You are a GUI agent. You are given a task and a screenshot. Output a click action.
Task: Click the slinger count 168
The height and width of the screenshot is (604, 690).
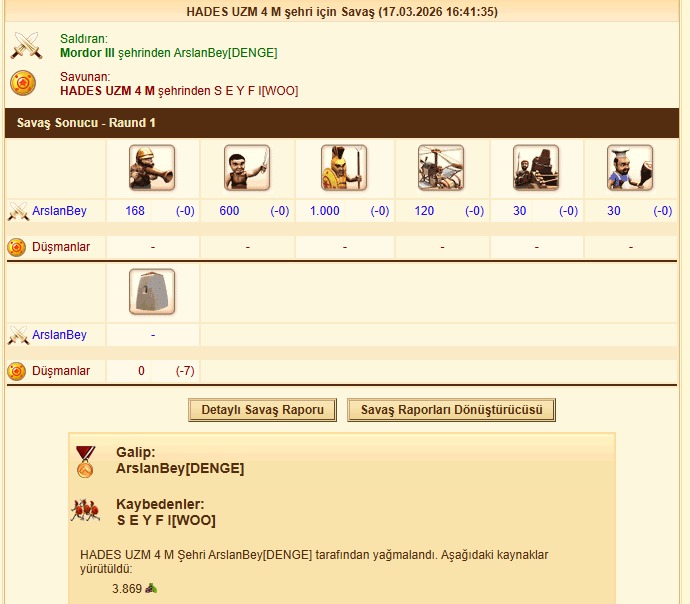135,211
